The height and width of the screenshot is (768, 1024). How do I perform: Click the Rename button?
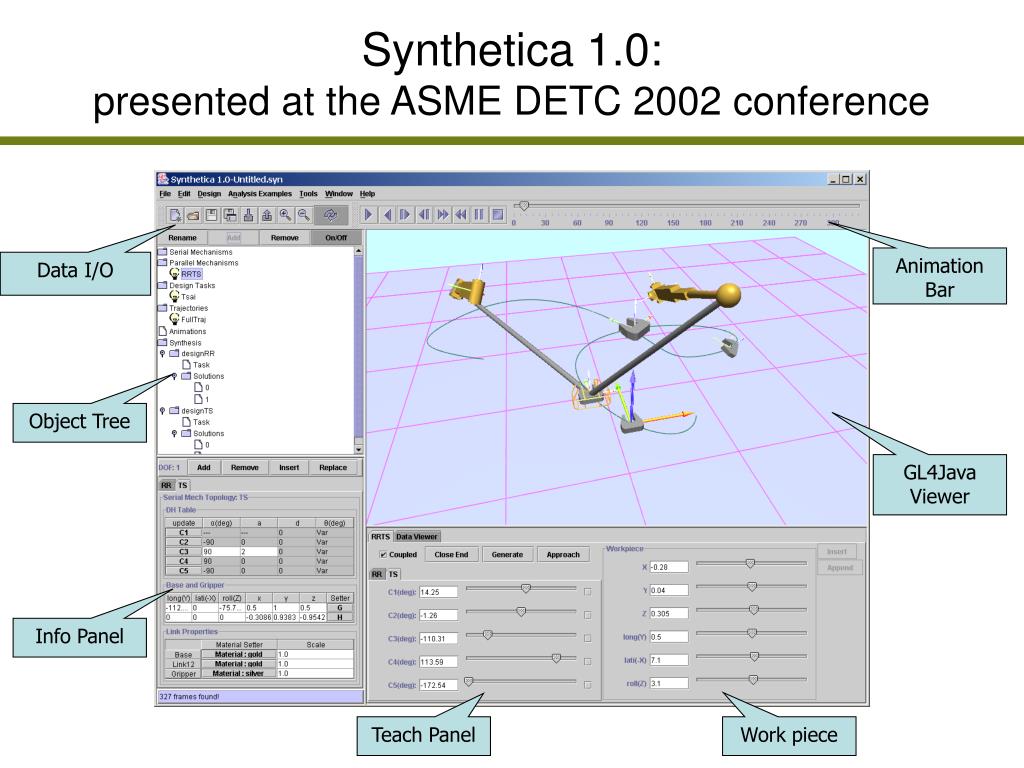click(182, 238)
